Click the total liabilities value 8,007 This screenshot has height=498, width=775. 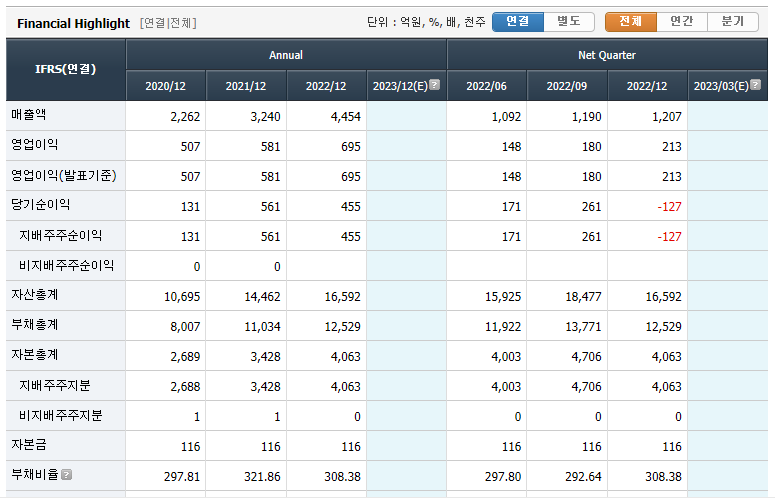185,327
